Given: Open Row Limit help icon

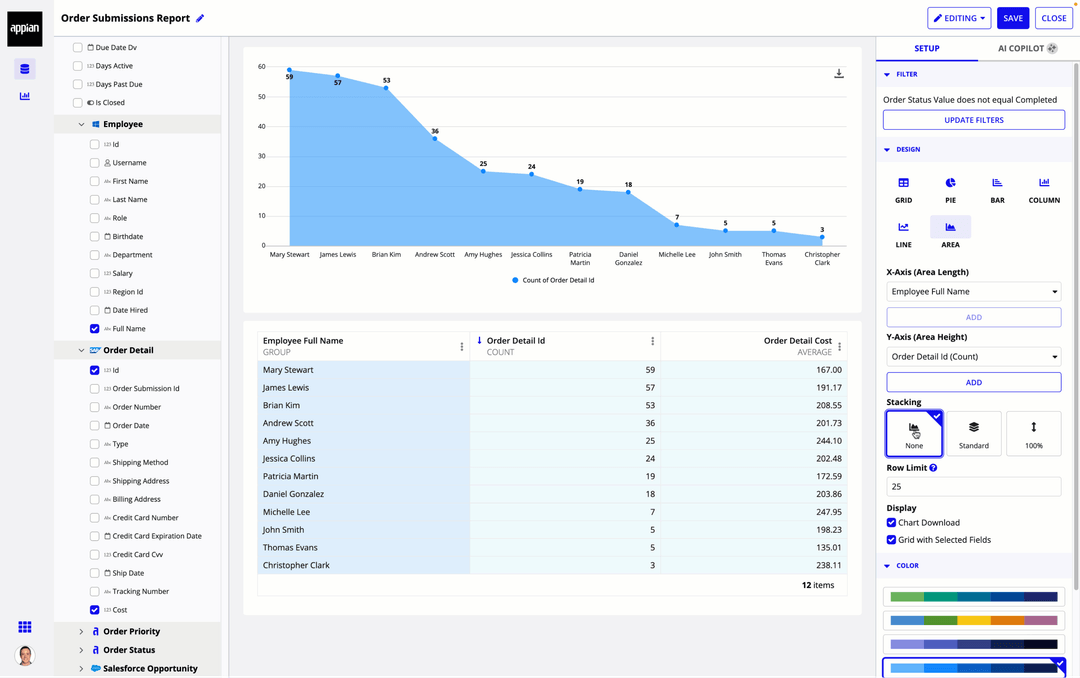Looking at the screenshot, I should tap(933, 468).
